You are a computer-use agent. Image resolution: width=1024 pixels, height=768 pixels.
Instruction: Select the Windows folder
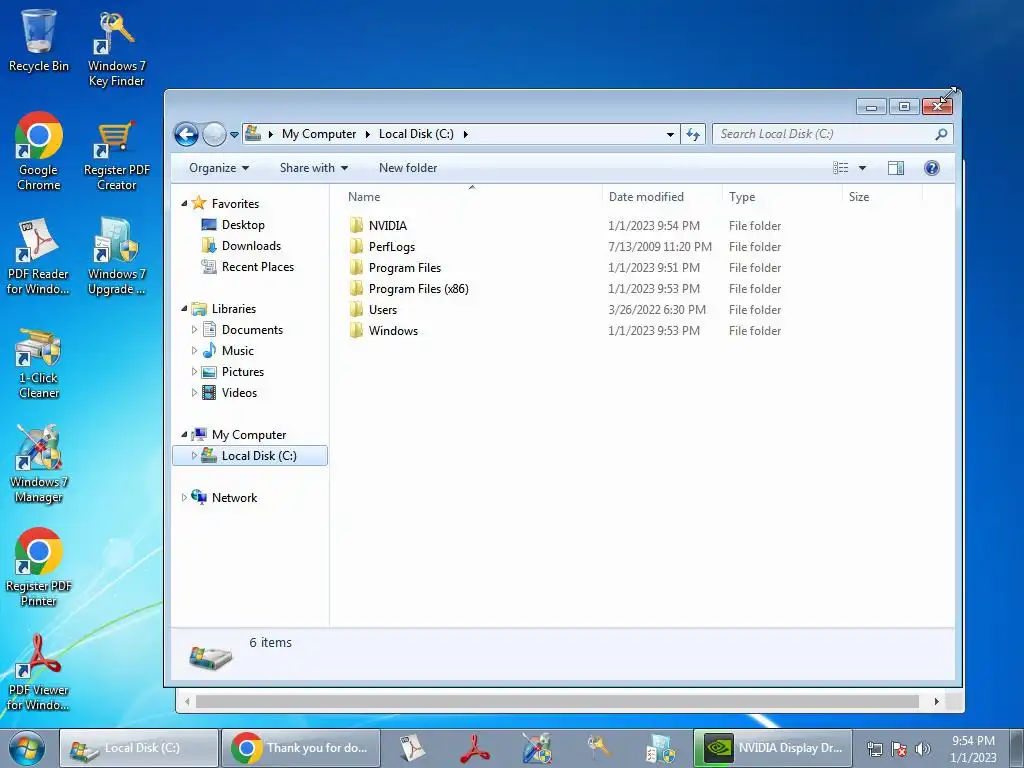pyautogui.click(x=393, y=331)
